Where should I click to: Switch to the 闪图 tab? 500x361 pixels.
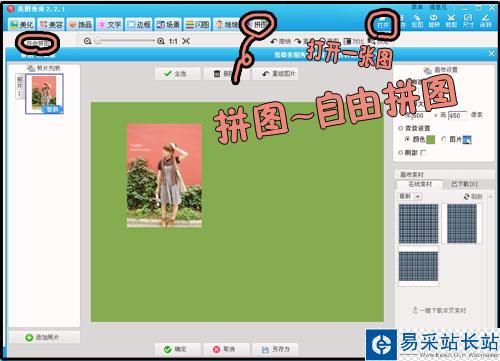197,24
